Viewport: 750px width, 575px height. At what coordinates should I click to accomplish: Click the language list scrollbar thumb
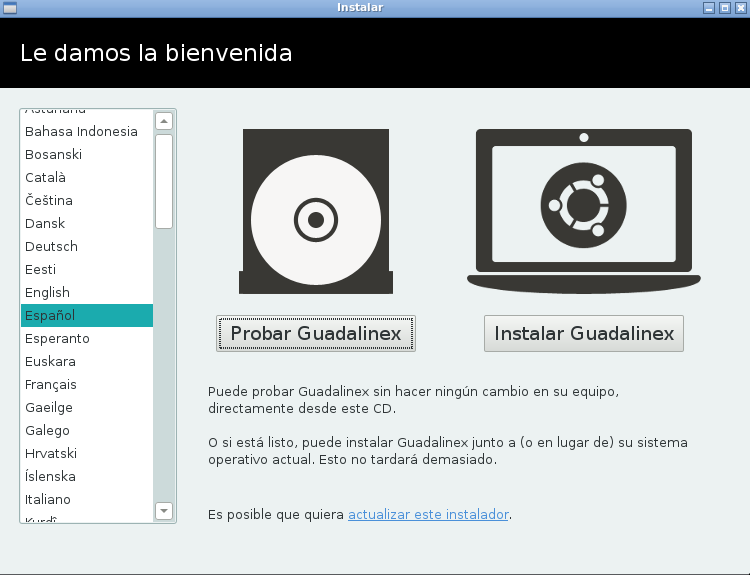click(x=164, y=181)
